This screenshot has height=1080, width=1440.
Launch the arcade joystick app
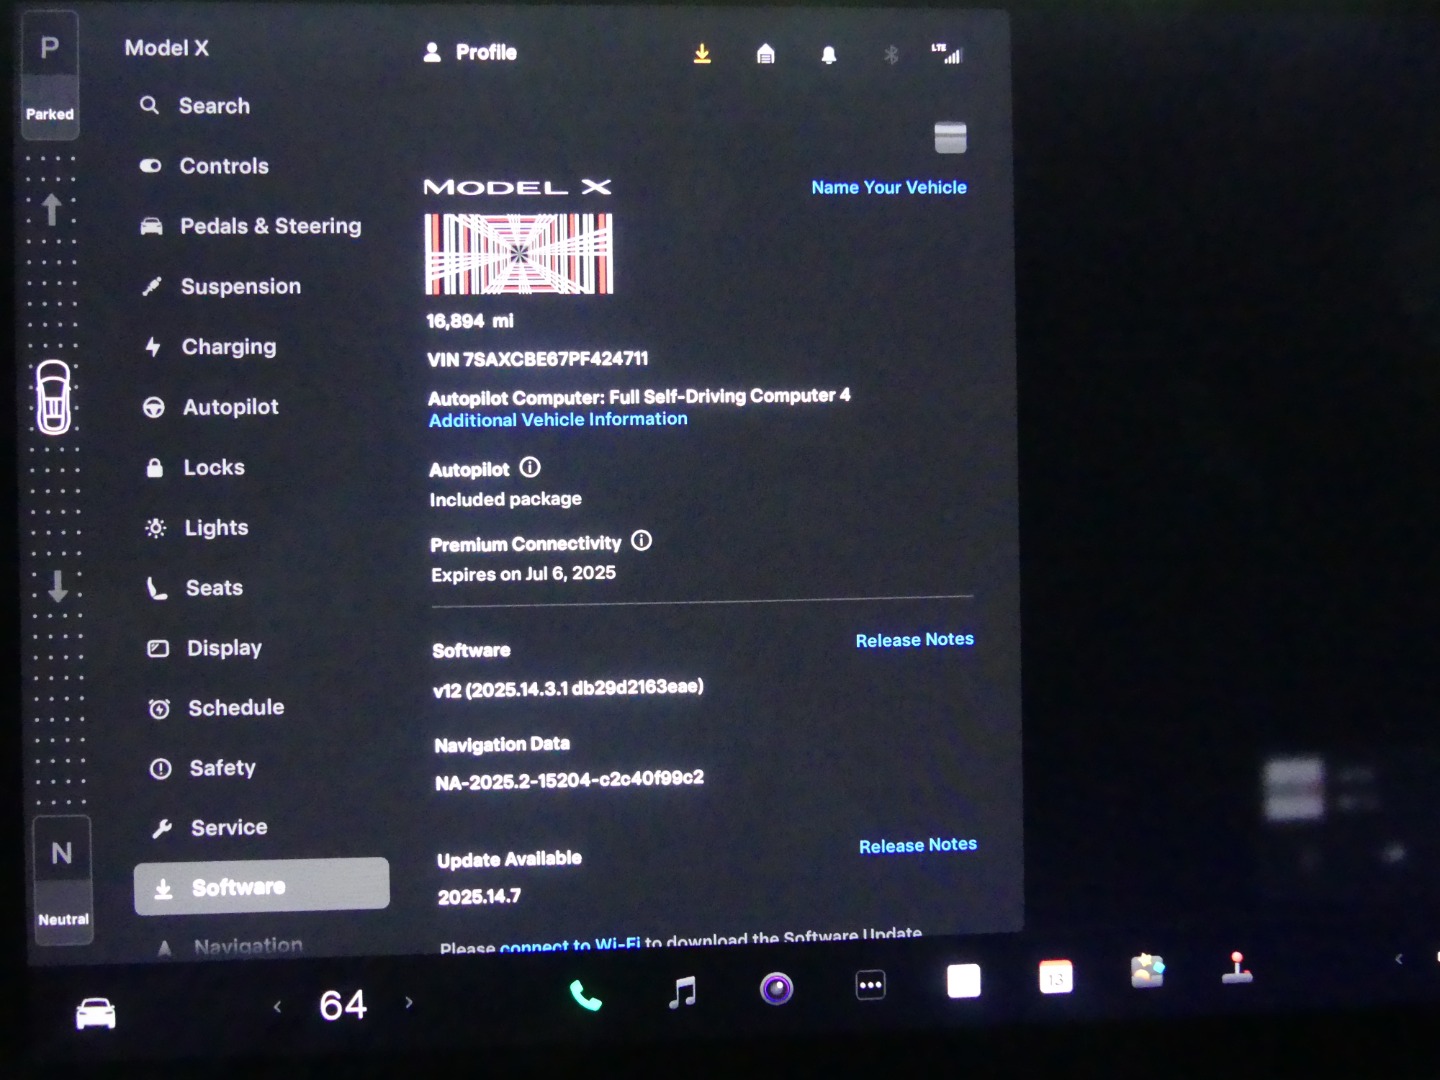click(x=1237, y=968)
